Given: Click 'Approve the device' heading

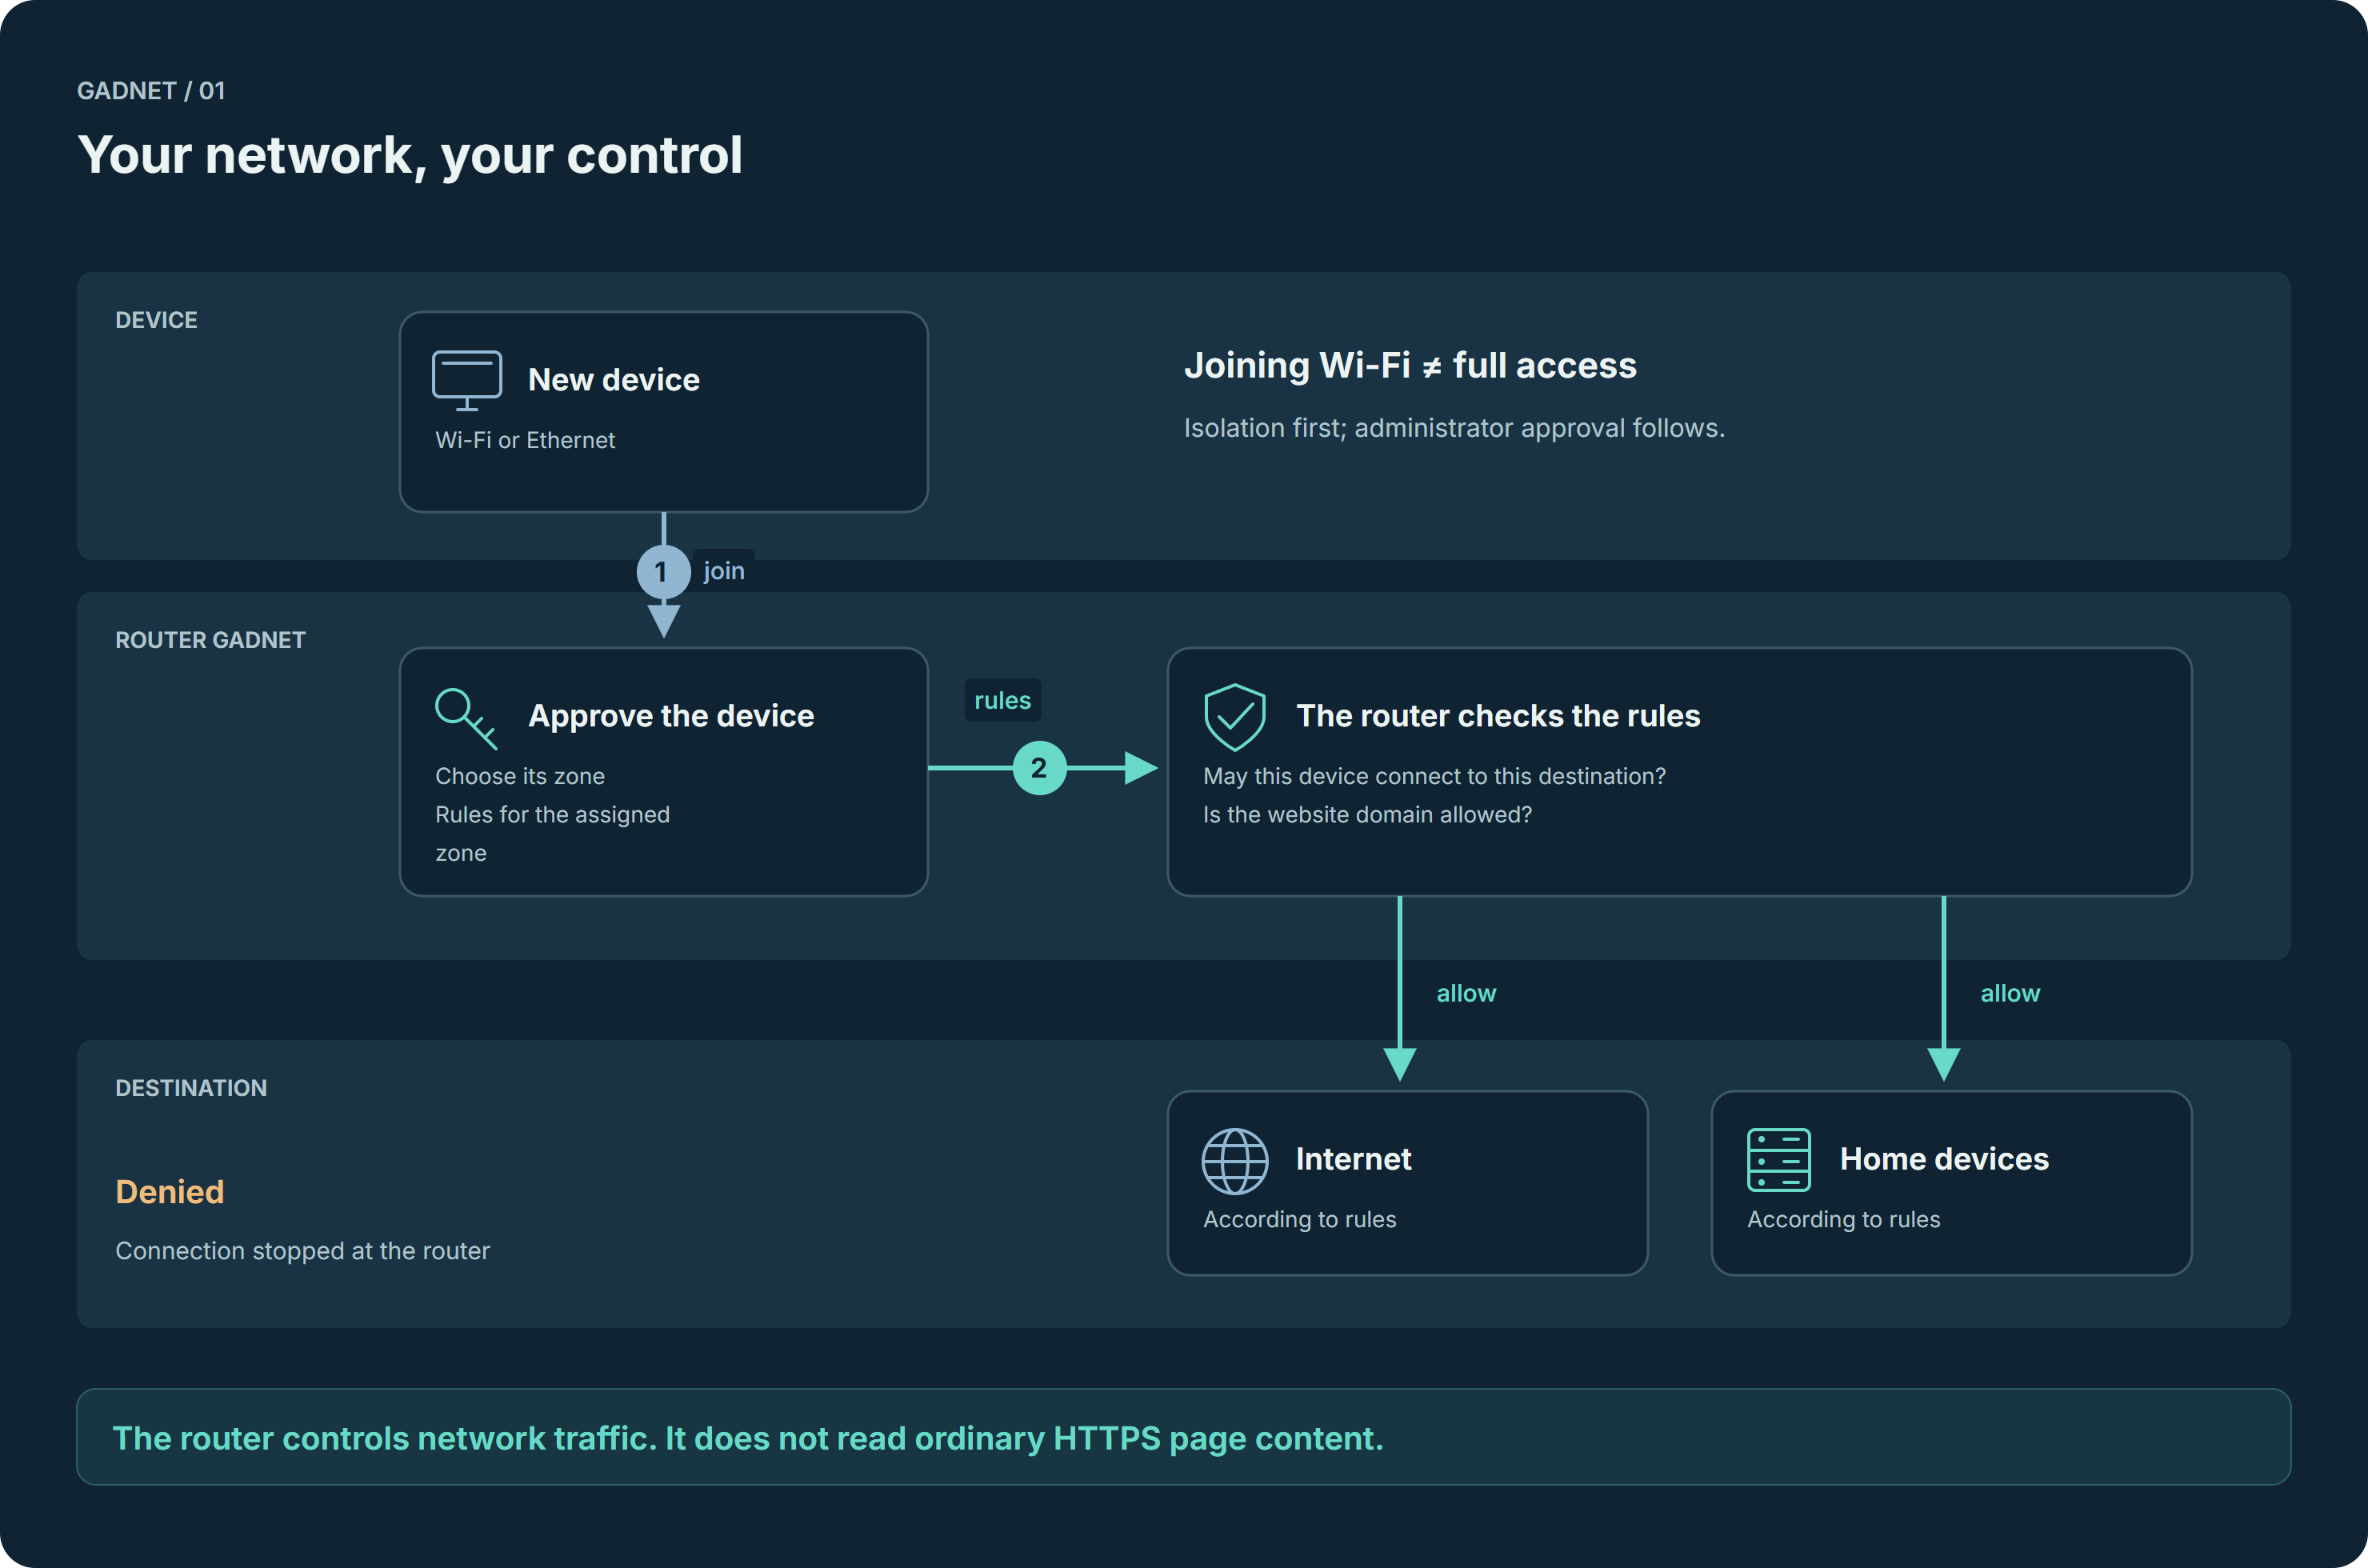Looking at the screenshot, I should 671,716.
